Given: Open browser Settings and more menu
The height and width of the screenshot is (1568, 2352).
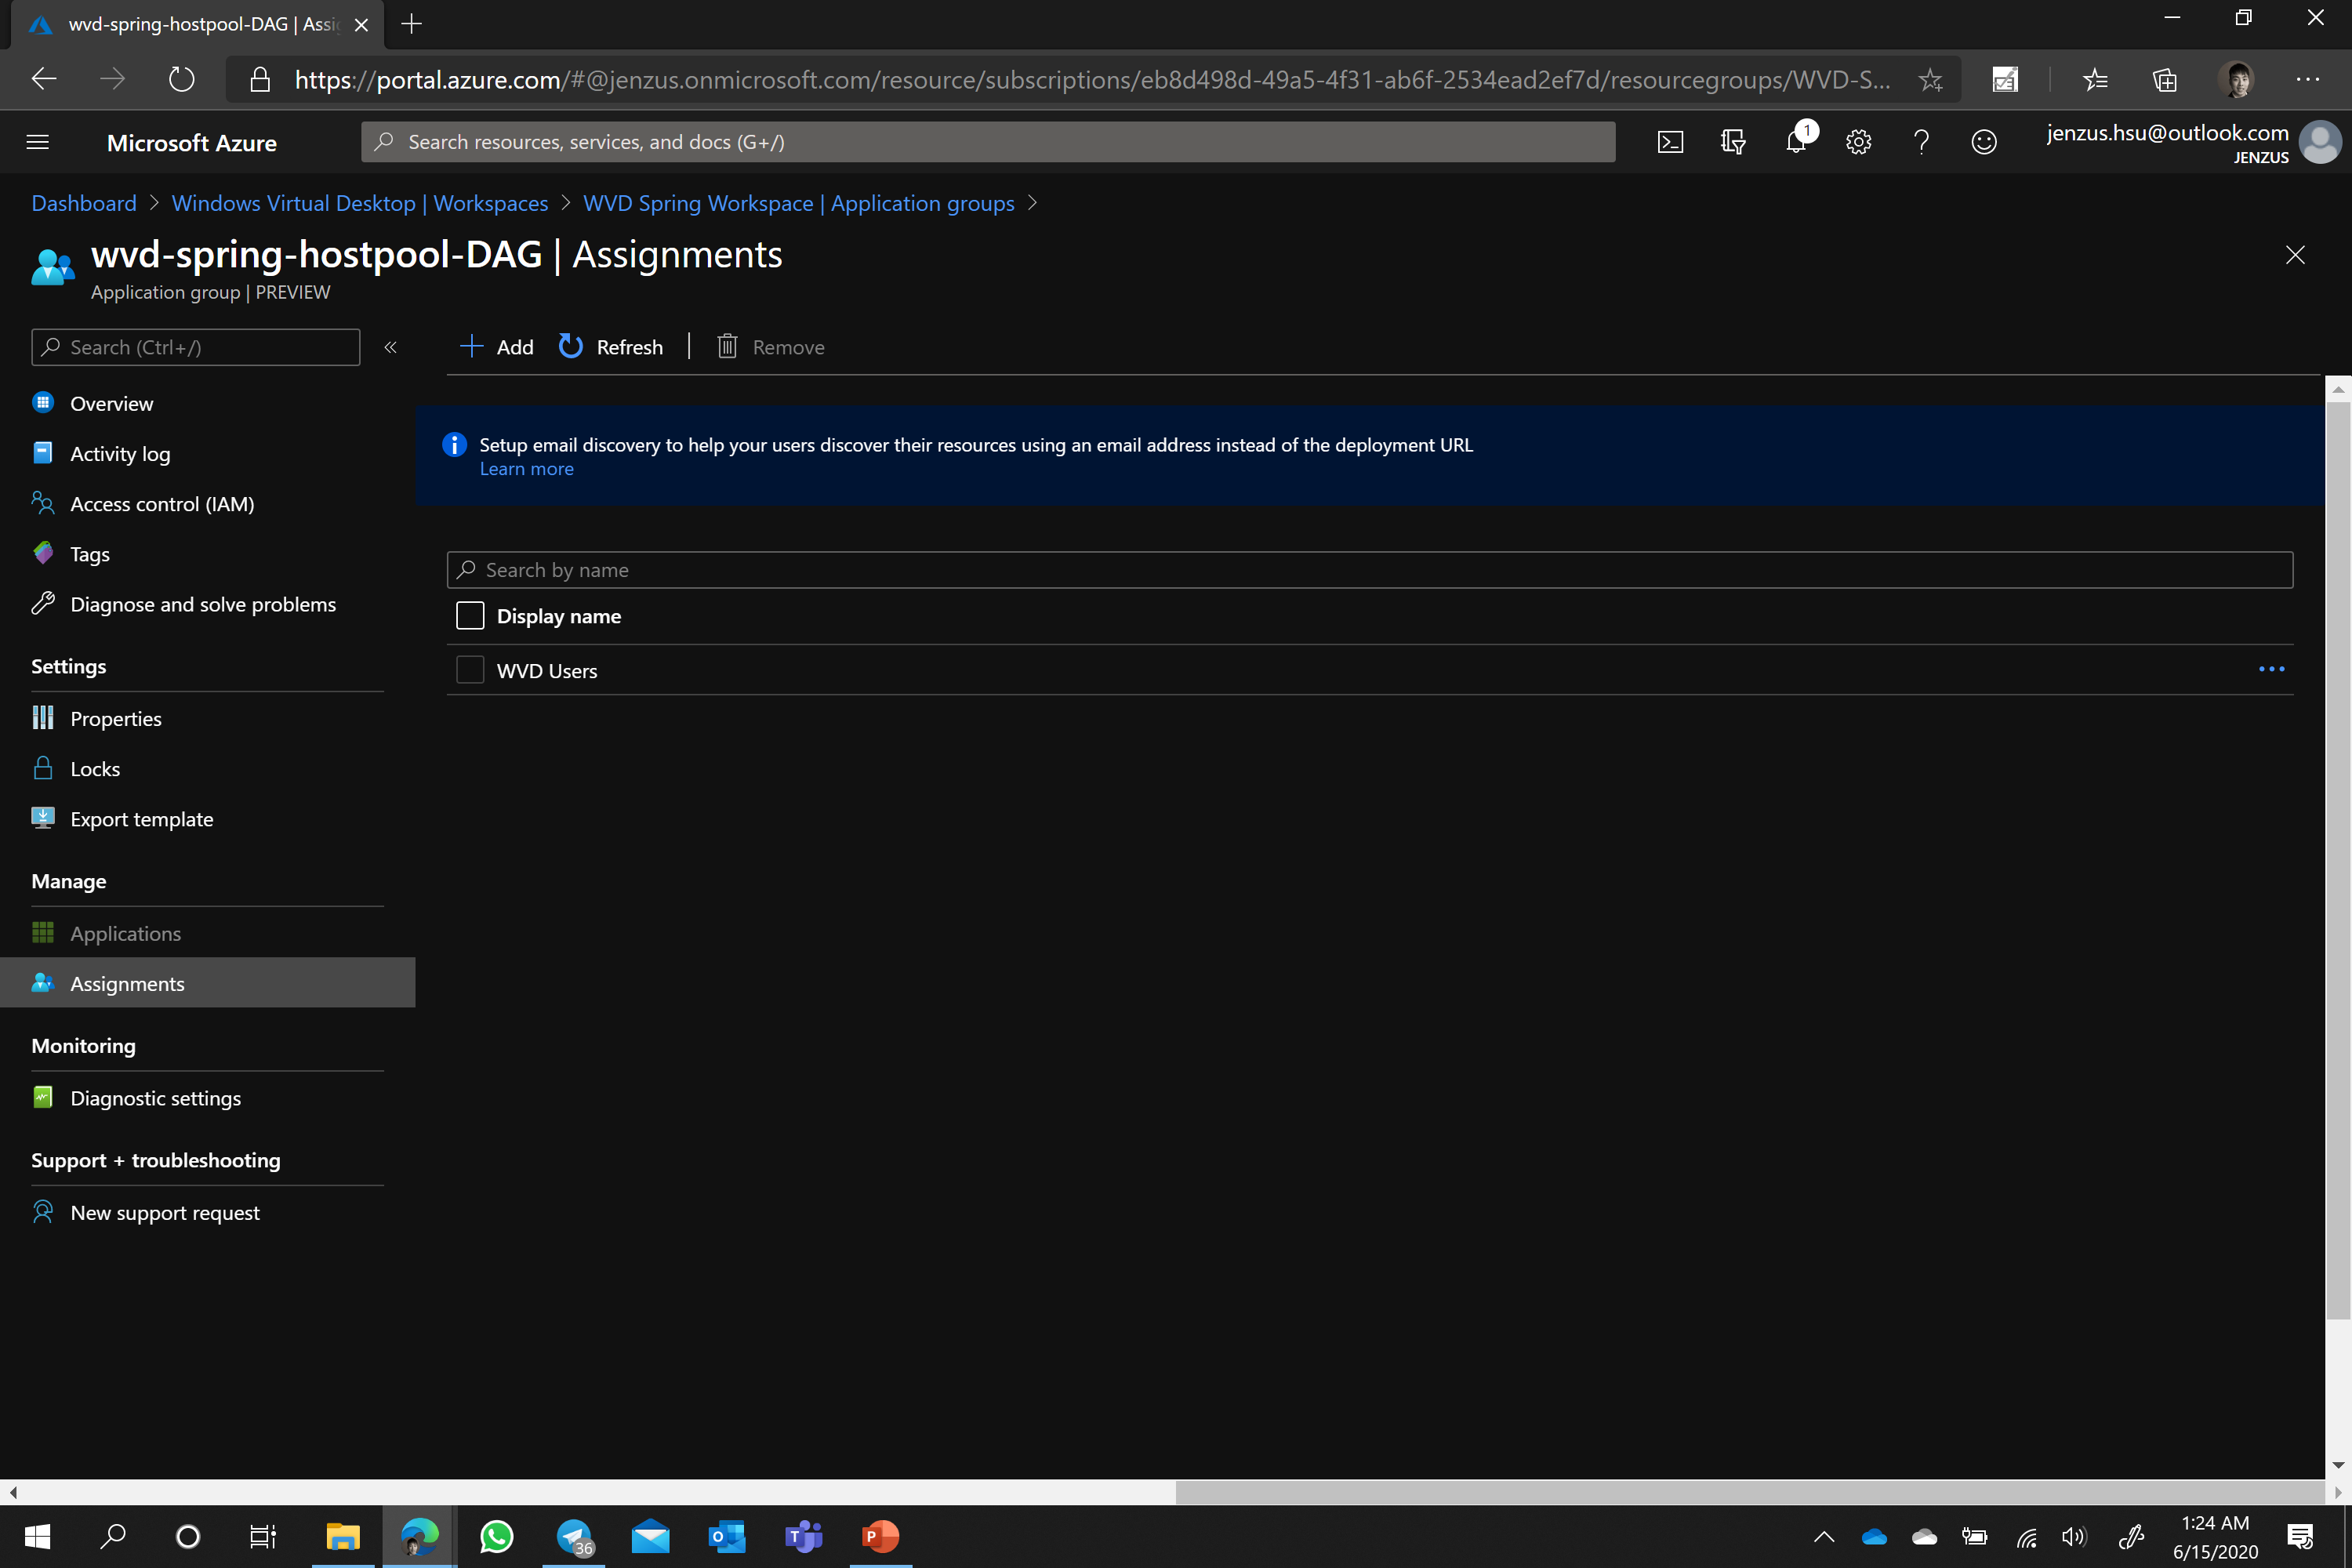Looking at the screenshot, I should (x=2307, y=80).
